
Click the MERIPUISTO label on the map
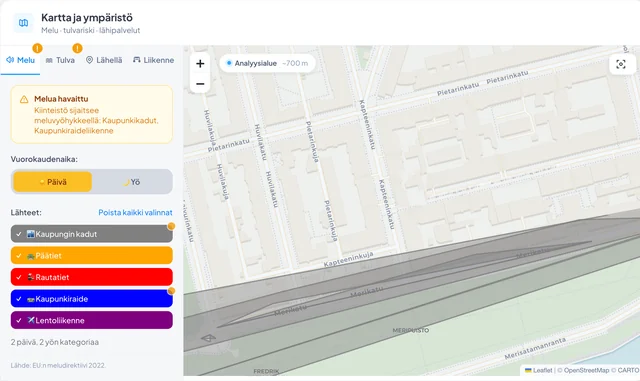point(411,330)
